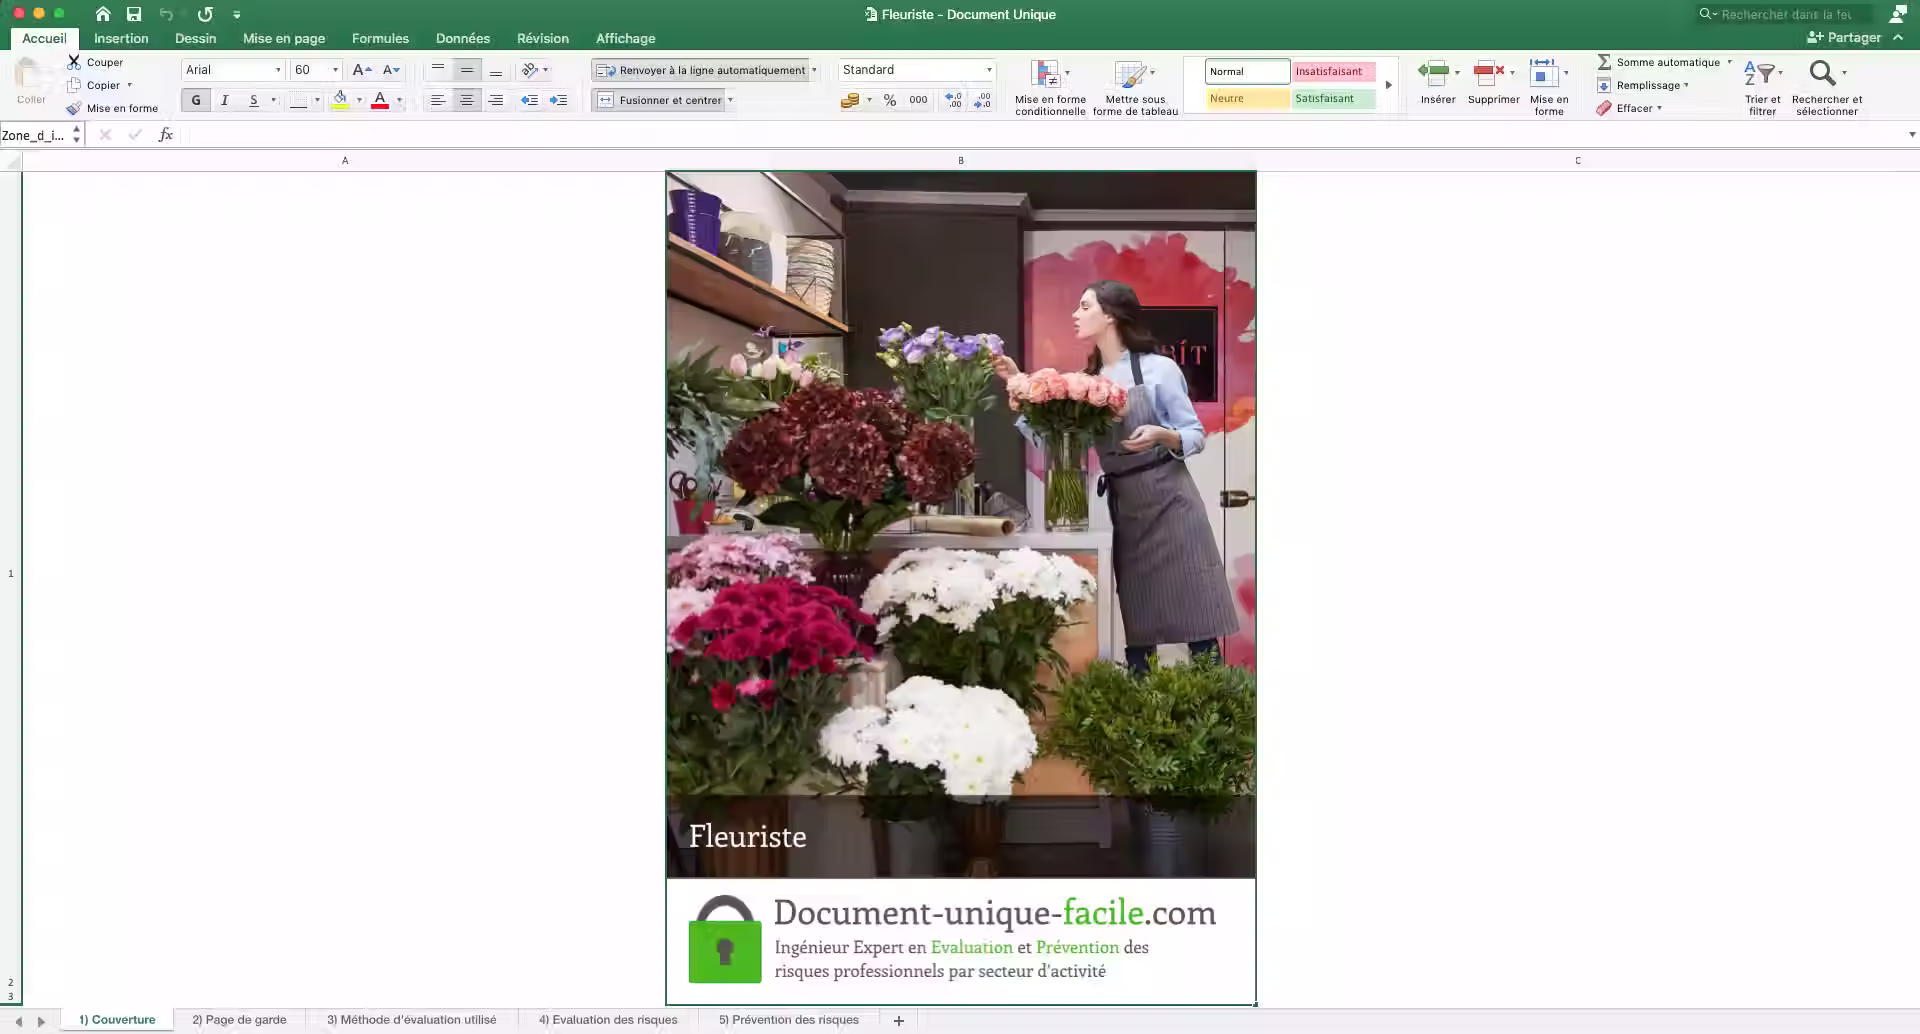The height and width of the screenshot is (1034, 1920).
Task: Select the Somme automatique icon
Action: [1608, 62]
